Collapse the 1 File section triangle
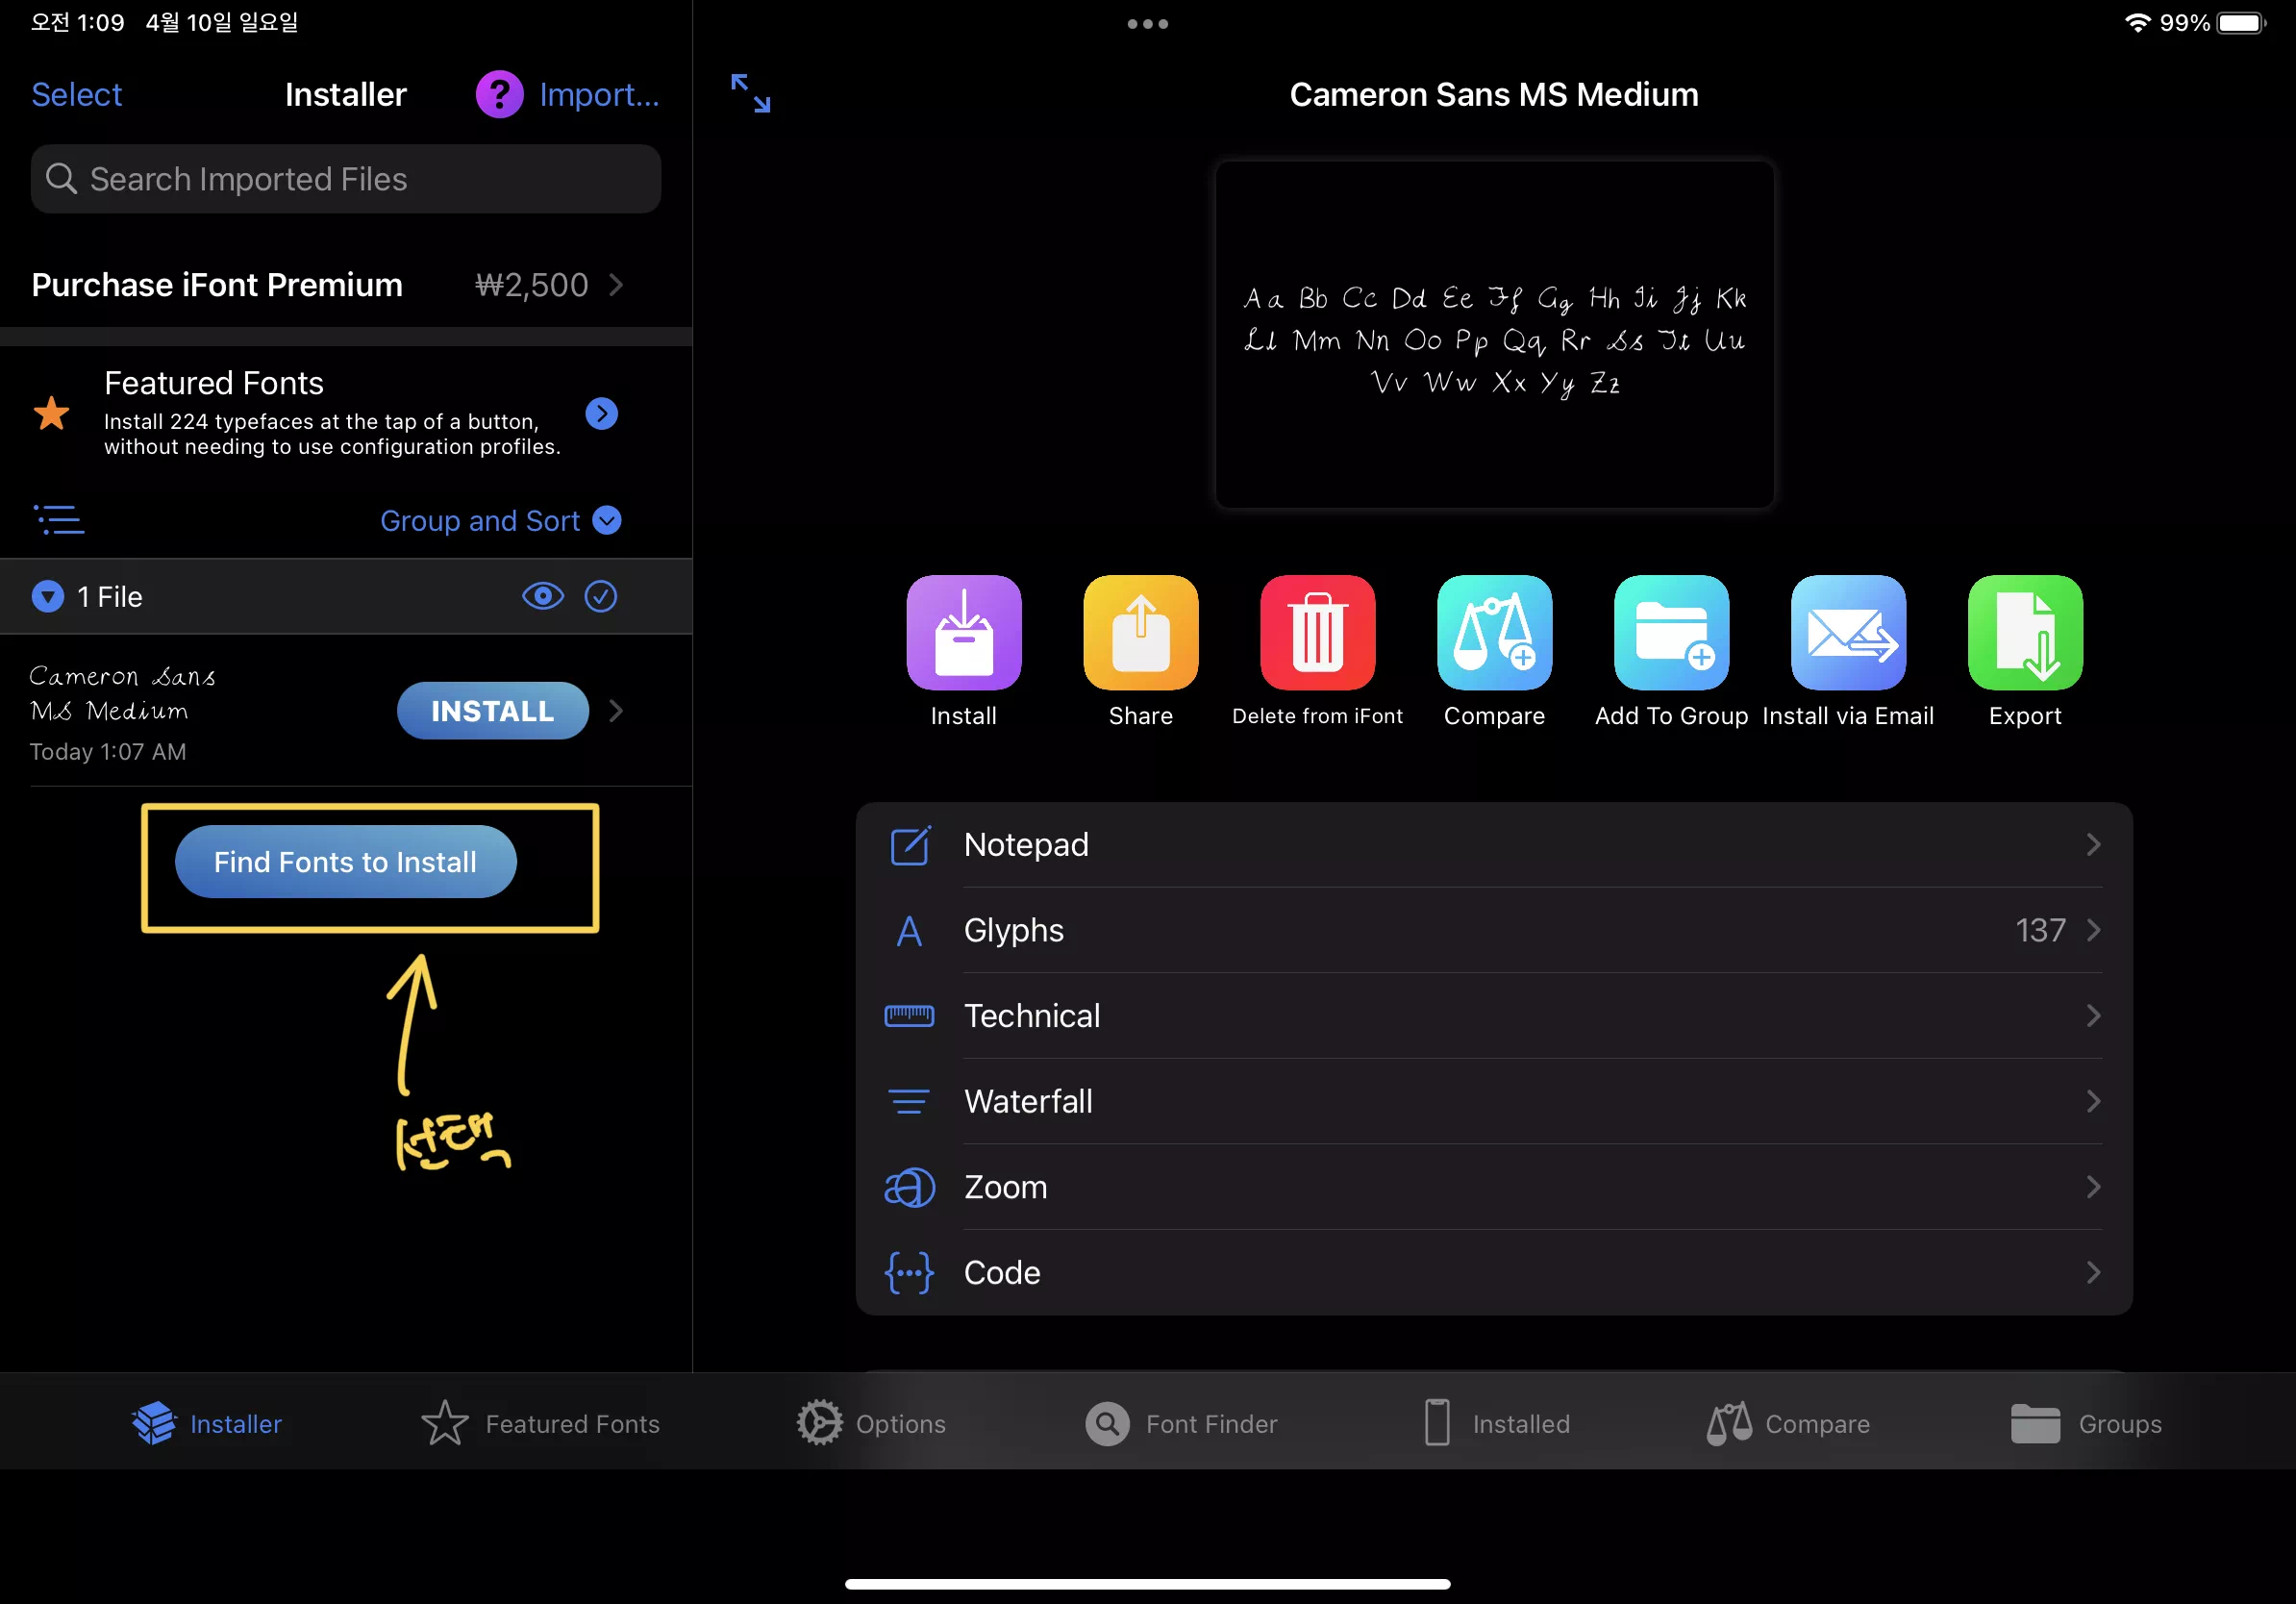The height and width of the screenshot is (1604, 2296). 47,596
